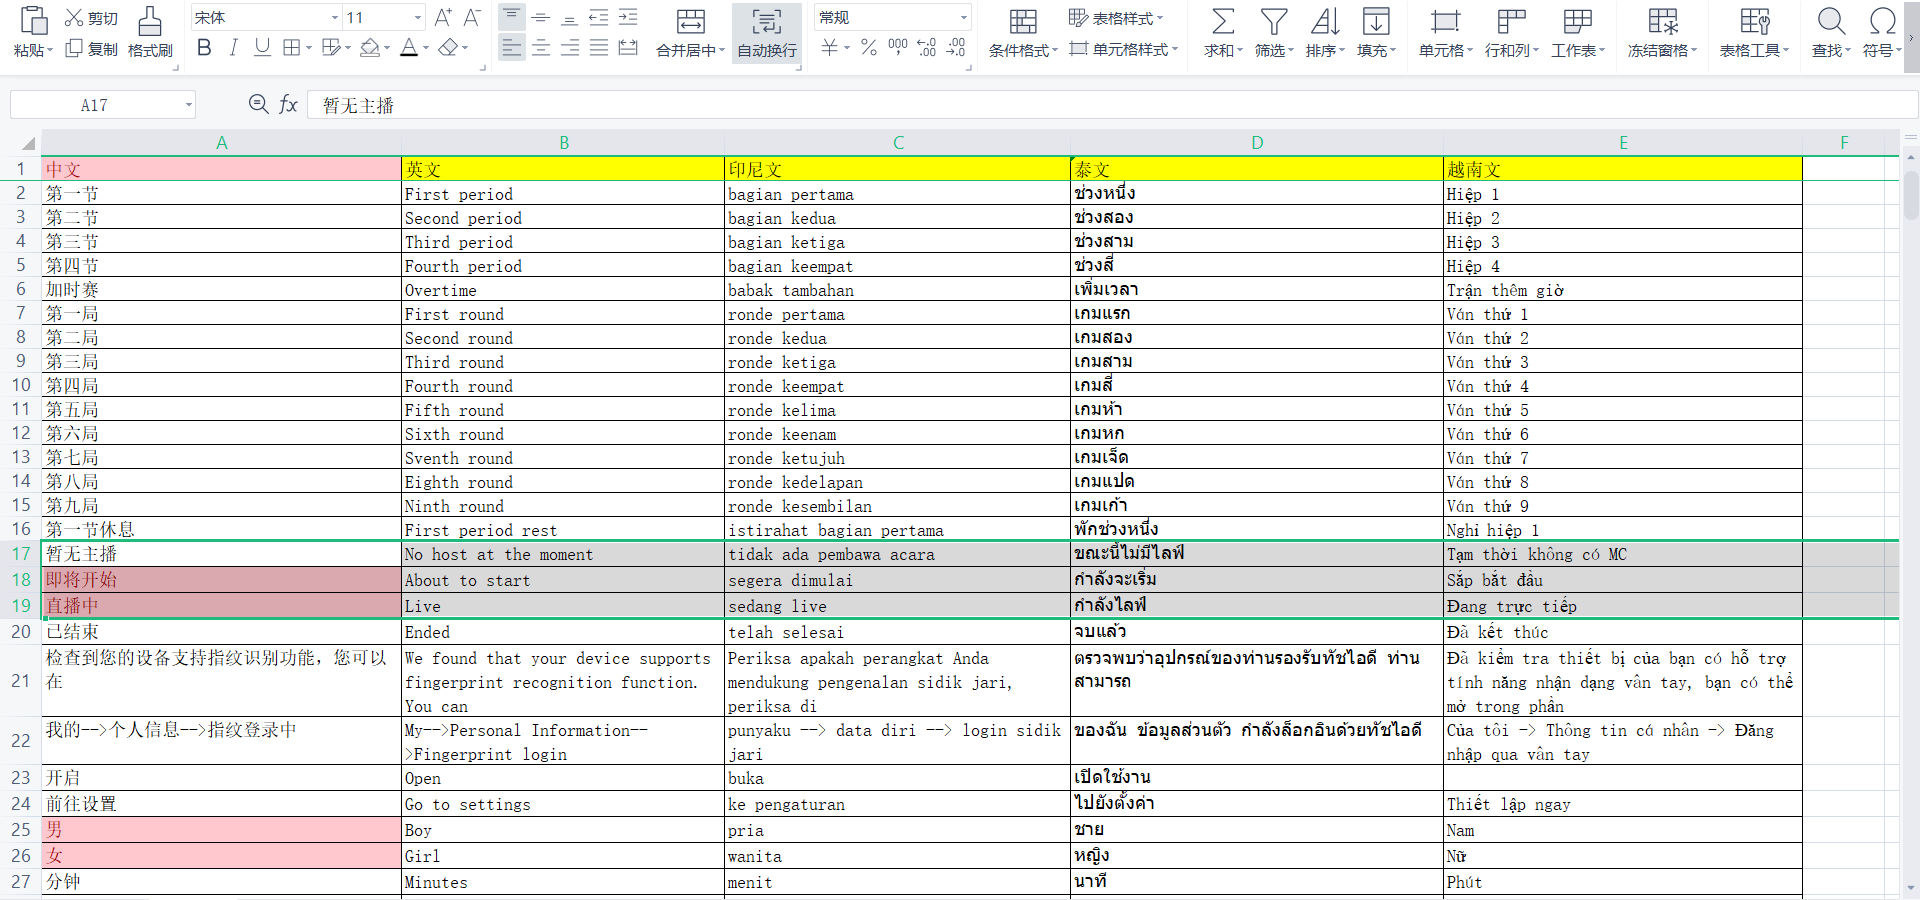
Task: Open Cell Style (单元格样式) menu
Action: click(x=1124, y=49)
